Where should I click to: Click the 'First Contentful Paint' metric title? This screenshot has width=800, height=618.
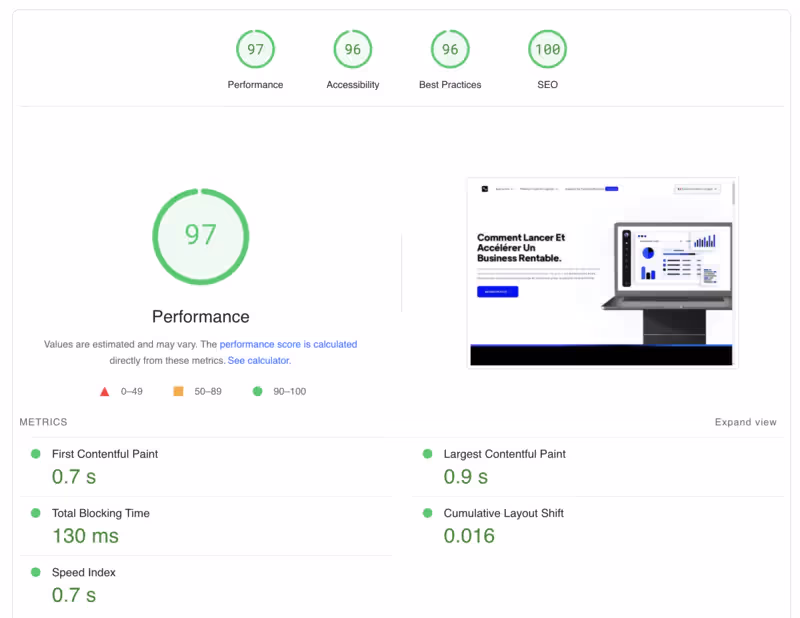coord(105,454)
